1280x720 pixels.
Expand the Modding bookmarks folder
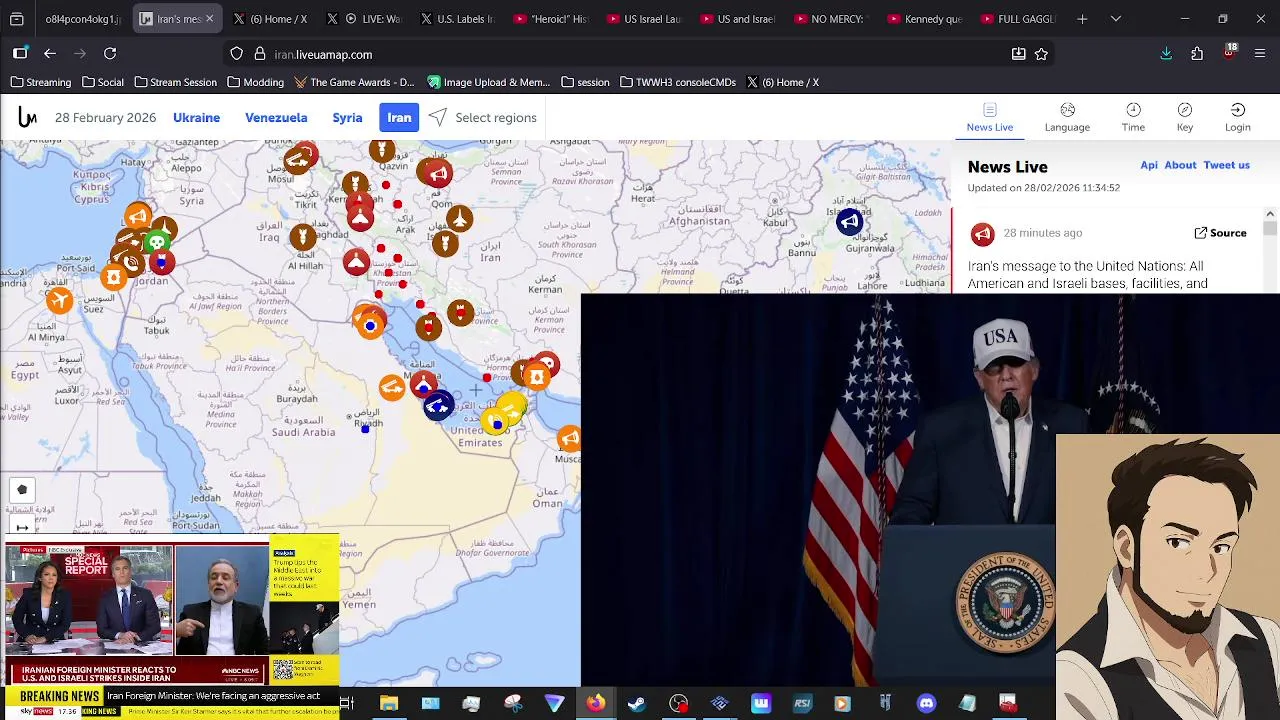pyautogui.click(x=255, y=82)
